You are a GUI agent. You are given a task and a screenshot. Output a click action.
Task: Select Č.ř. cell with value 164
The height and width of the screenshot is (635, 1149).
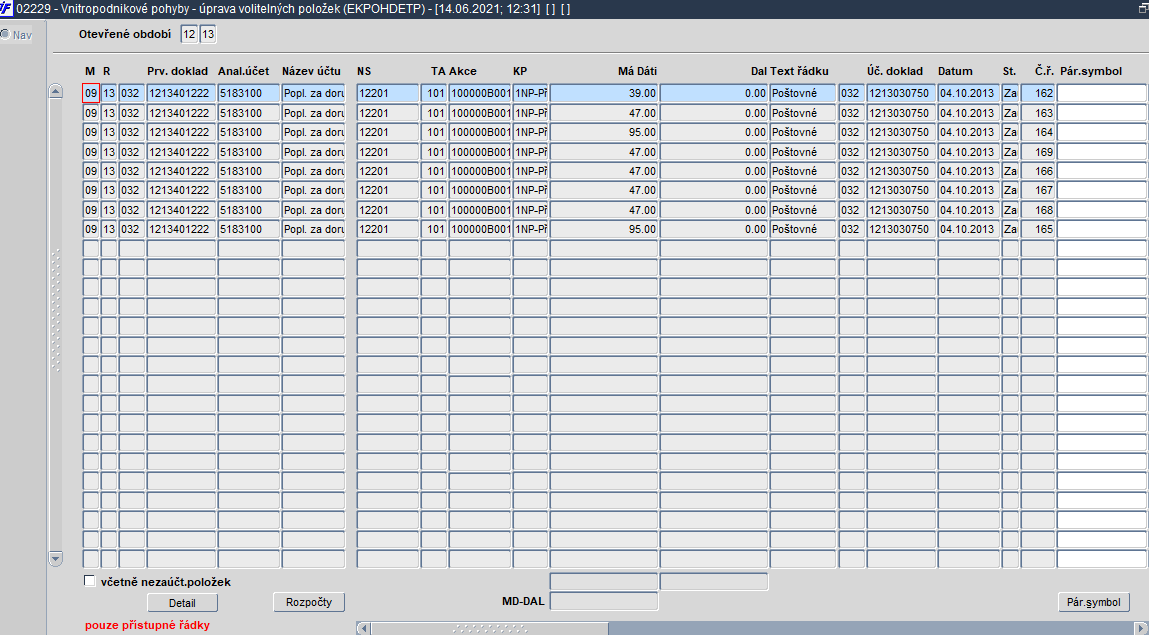tap(1038, 132)
